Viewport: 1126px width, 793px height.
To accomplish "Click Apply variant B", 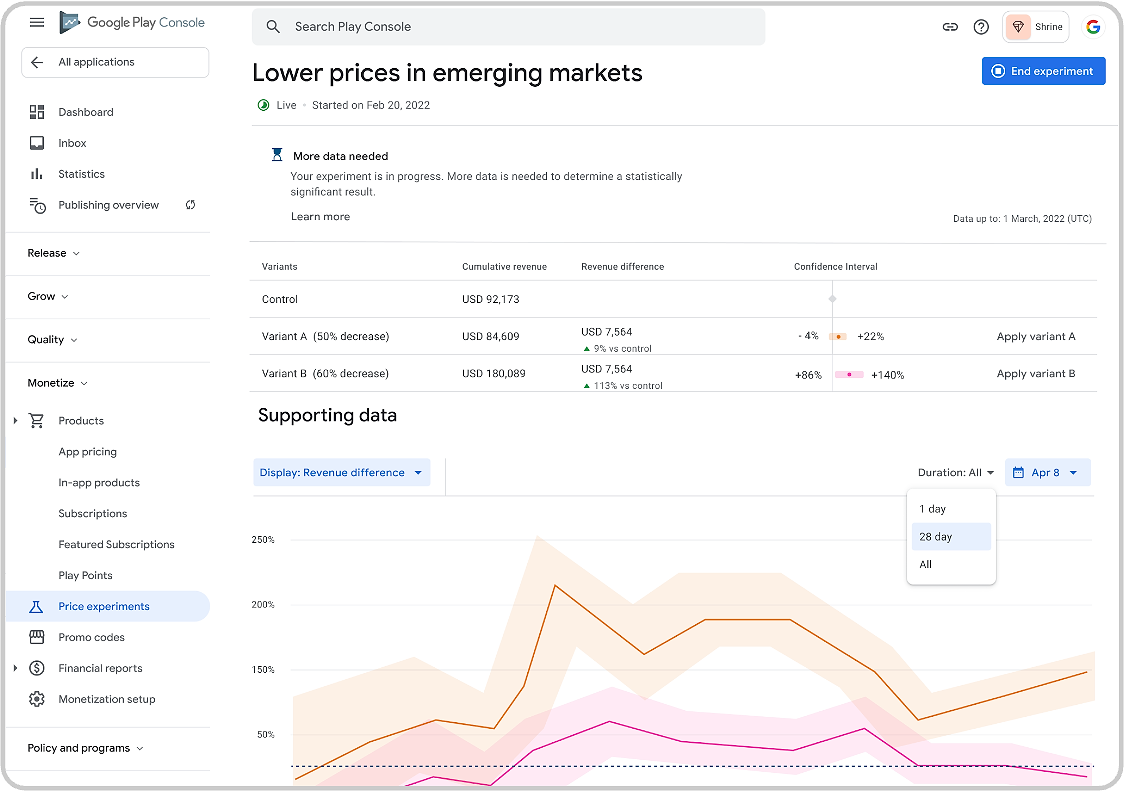I will tap(1036, 374).
